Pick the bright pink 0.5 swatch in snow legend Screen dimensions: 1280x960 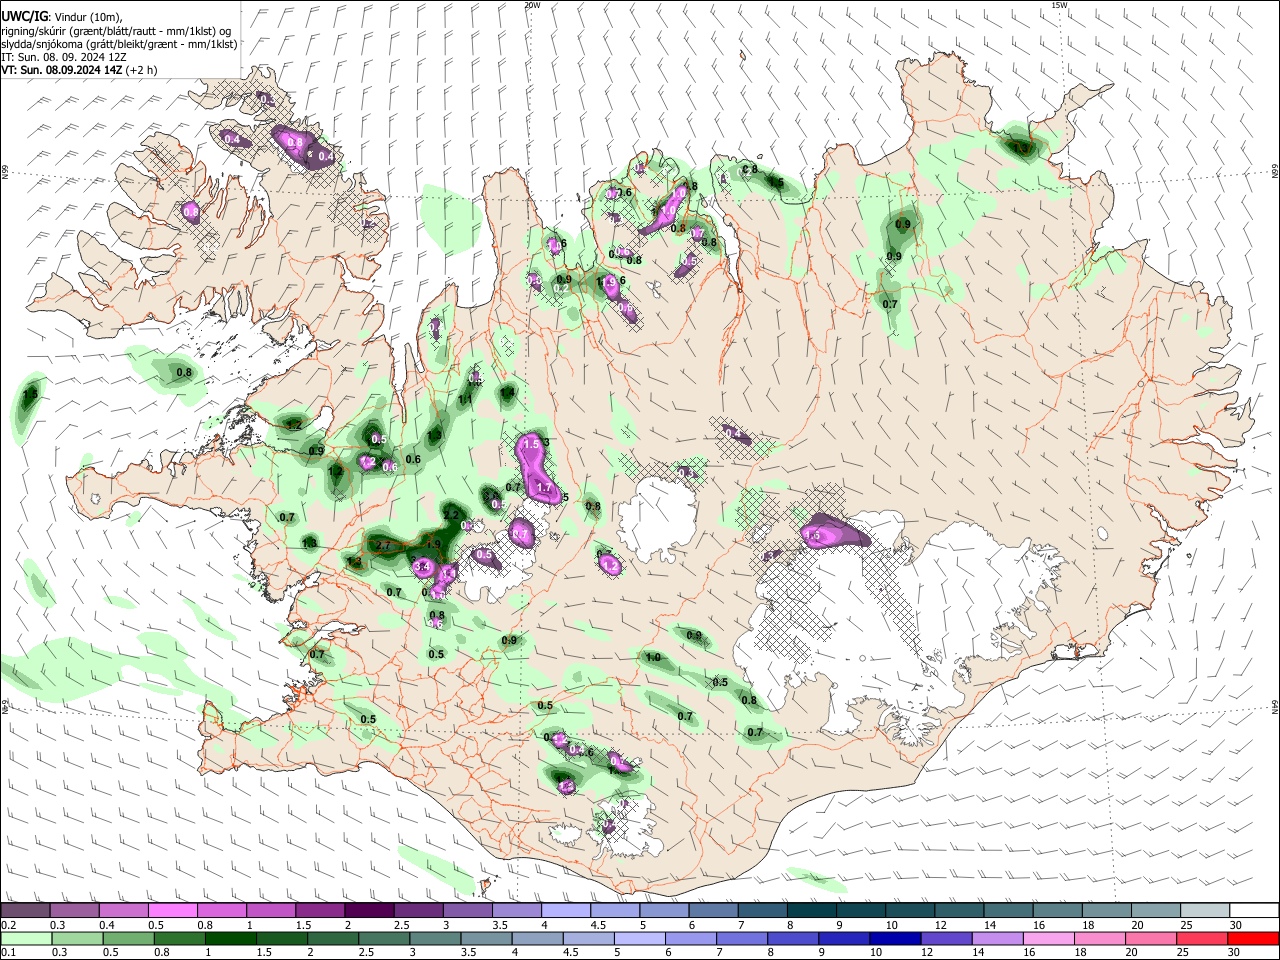pos(172,910)
